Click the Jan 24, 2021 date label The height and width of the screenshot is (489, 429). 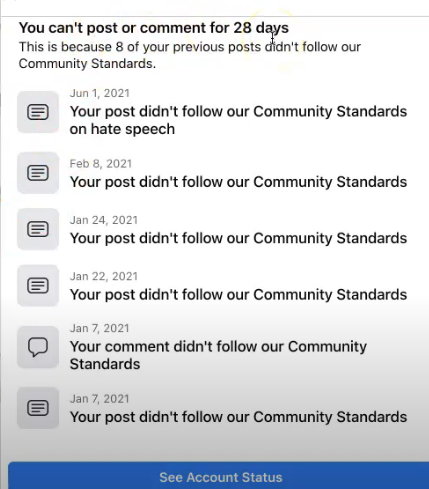(x=104, y=220)
